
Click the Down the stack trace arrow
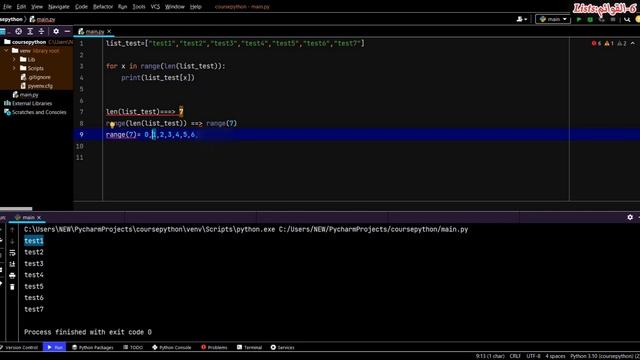[x=12, y=241]
